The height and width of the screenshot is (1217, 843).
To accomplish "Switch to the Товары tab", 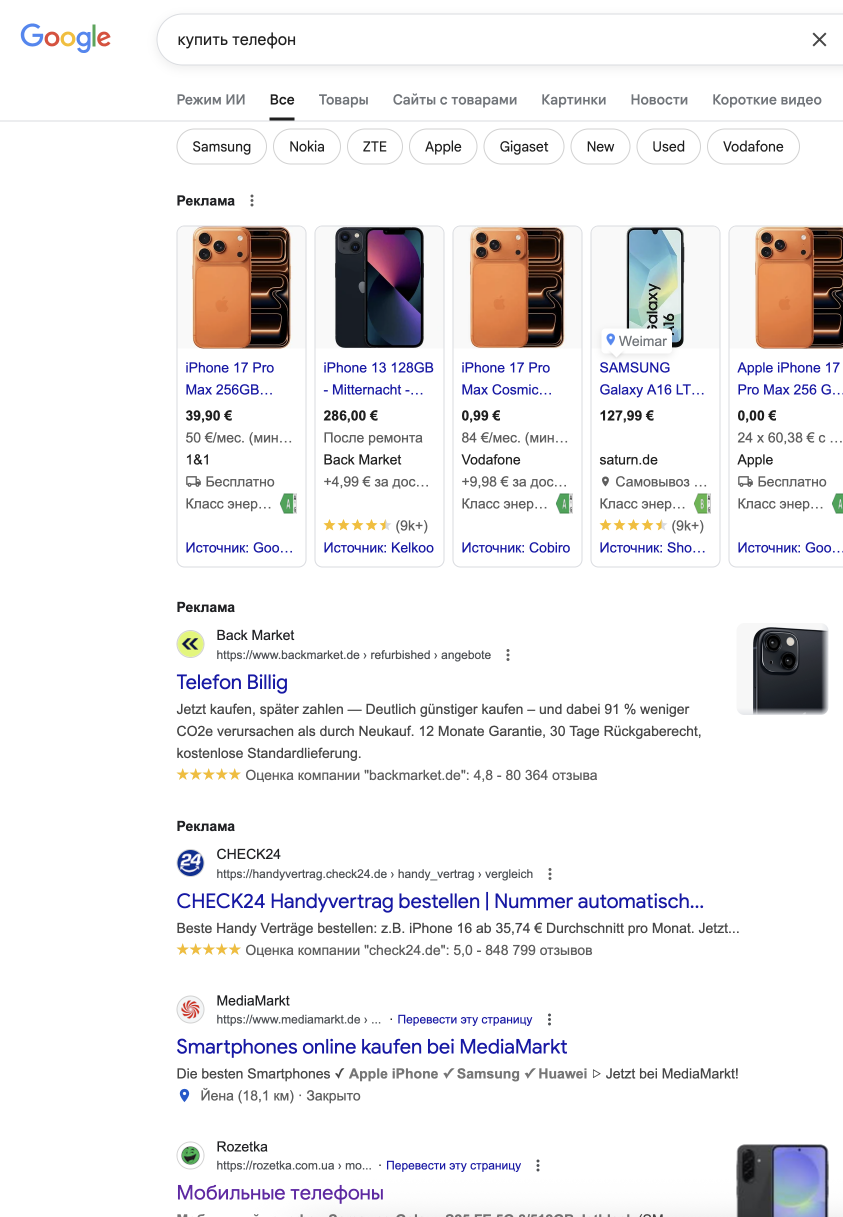I will pos(343,100).
